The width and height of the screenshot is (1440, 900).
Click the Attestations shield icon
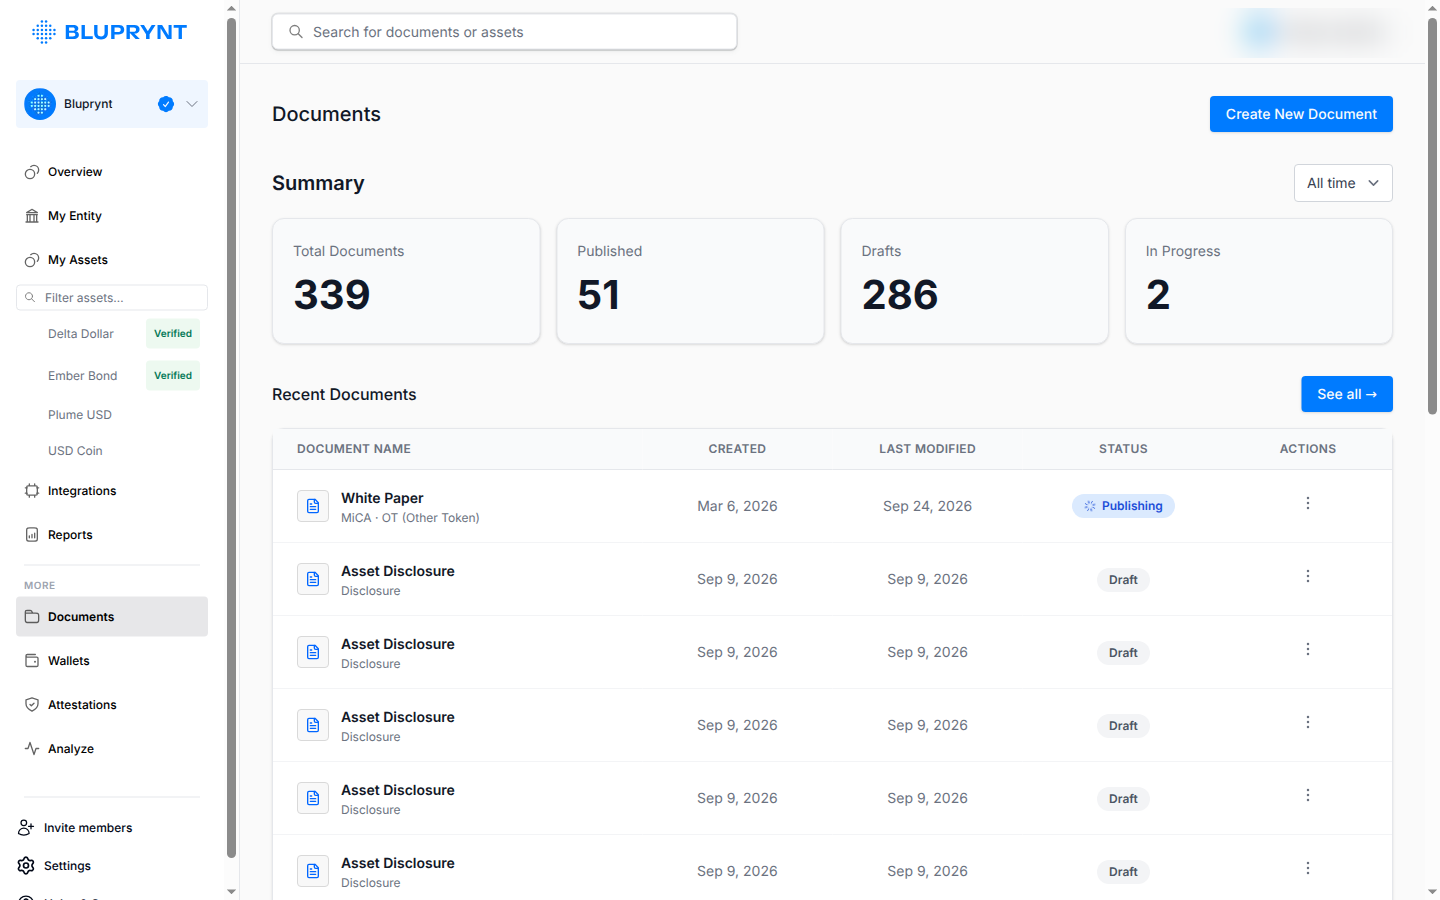click(x=32, y=705)
